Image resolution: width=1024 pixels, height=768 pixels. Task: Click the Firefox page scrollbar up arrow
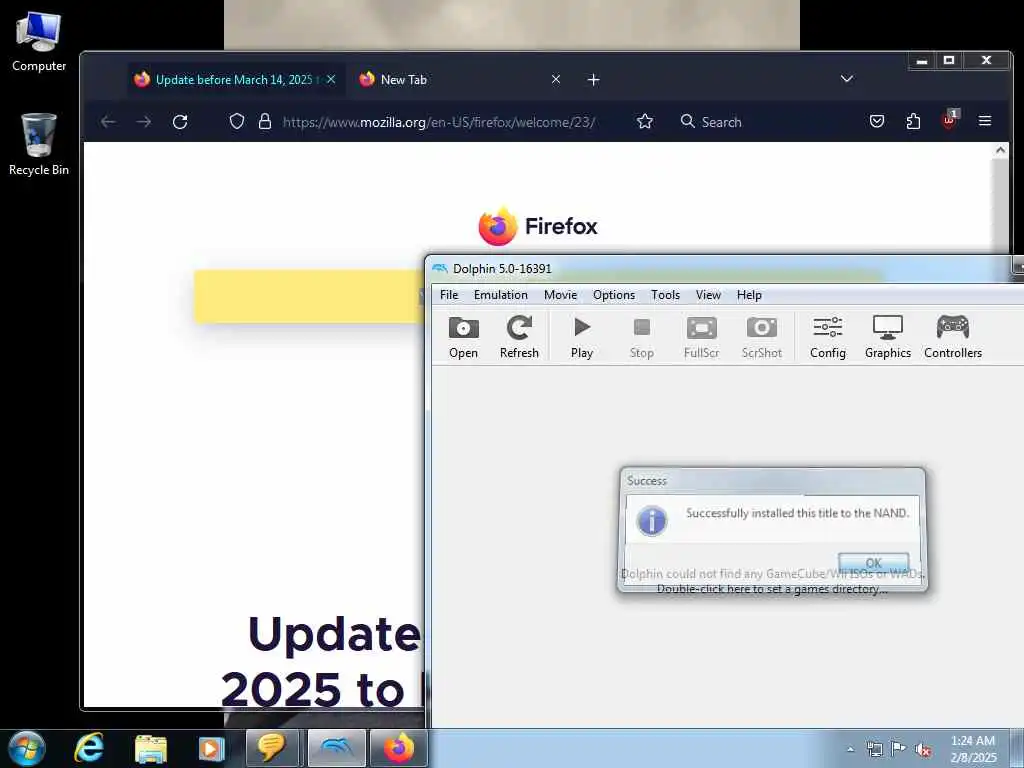[1000, 150]
